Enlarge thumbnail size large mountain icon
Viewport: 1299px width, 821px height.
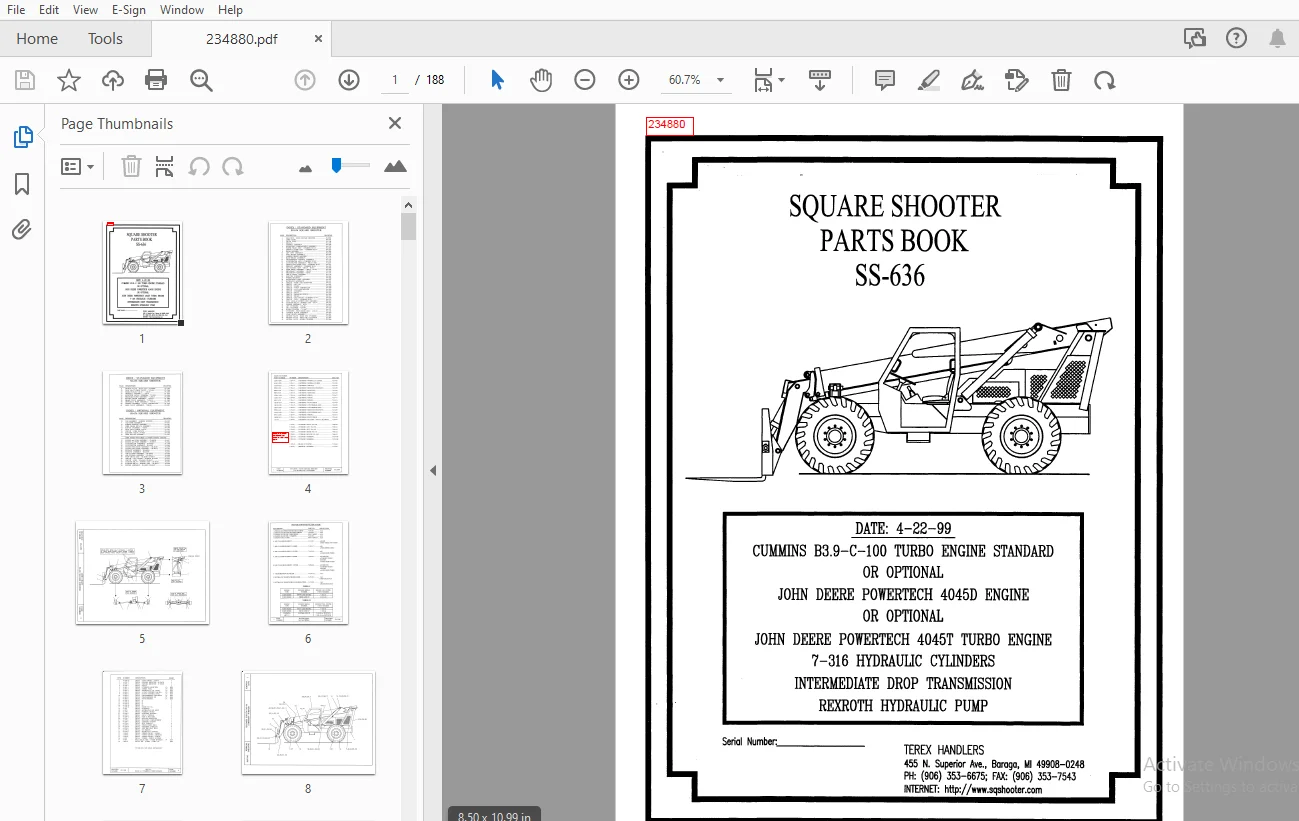(395, 166)
